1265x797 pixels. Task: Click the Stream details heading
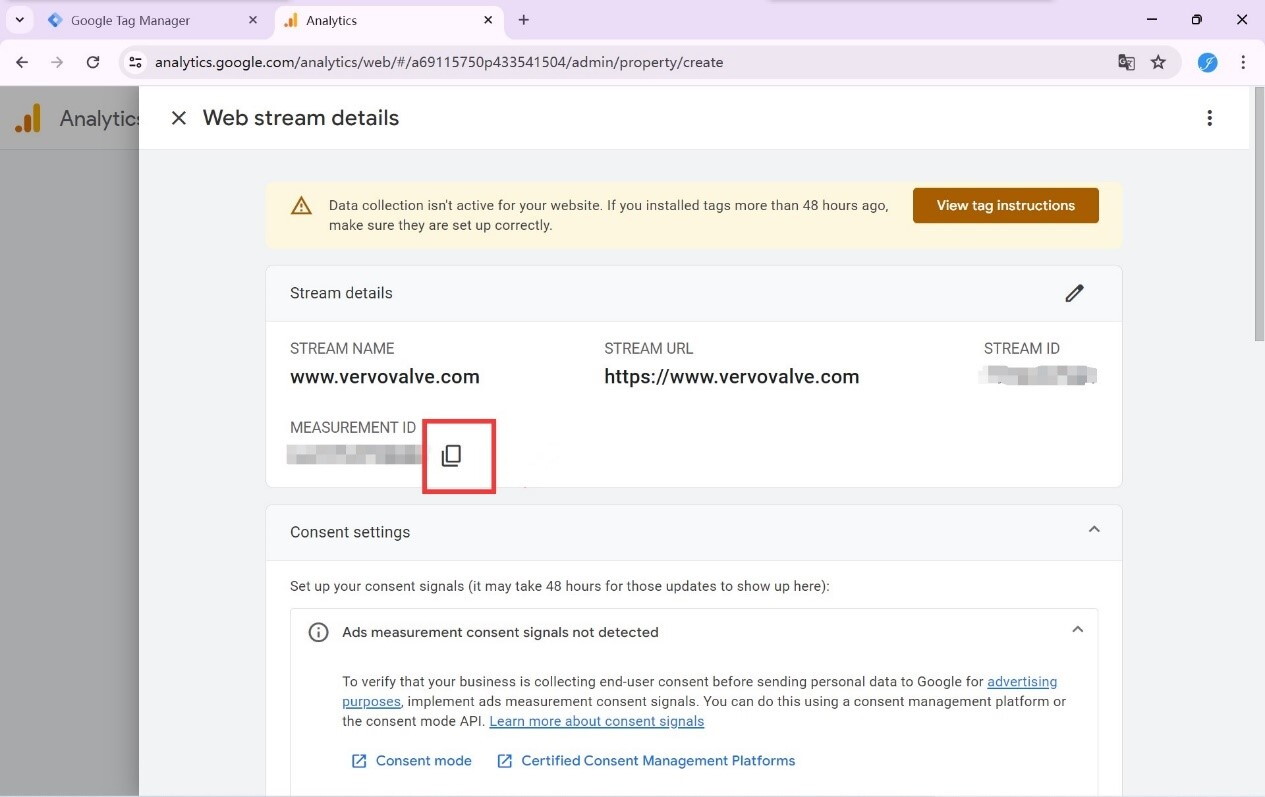coord(341,293)
